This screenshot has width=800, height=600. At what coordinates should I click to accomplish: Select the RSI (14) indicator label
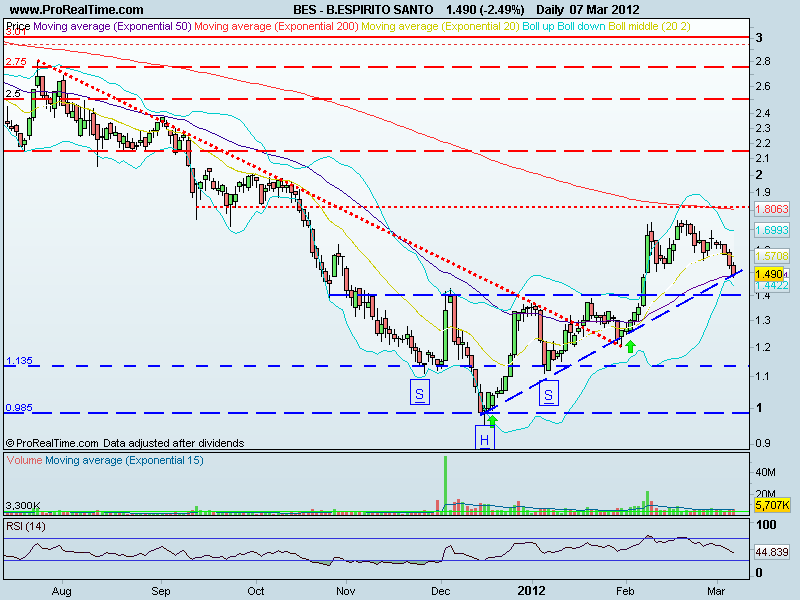(x=26, y=526)
